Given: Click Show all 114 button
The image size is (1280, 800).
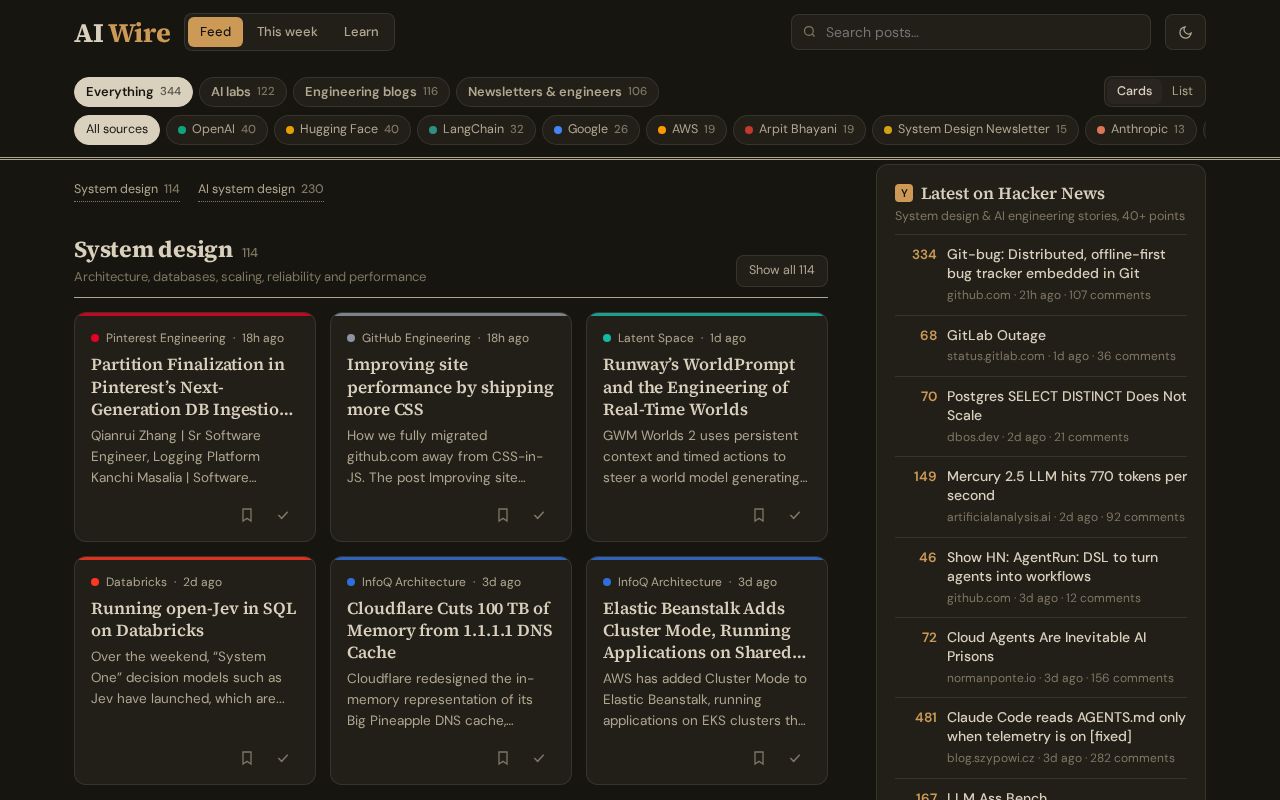Looking at the screenshot, I should 782,270.
